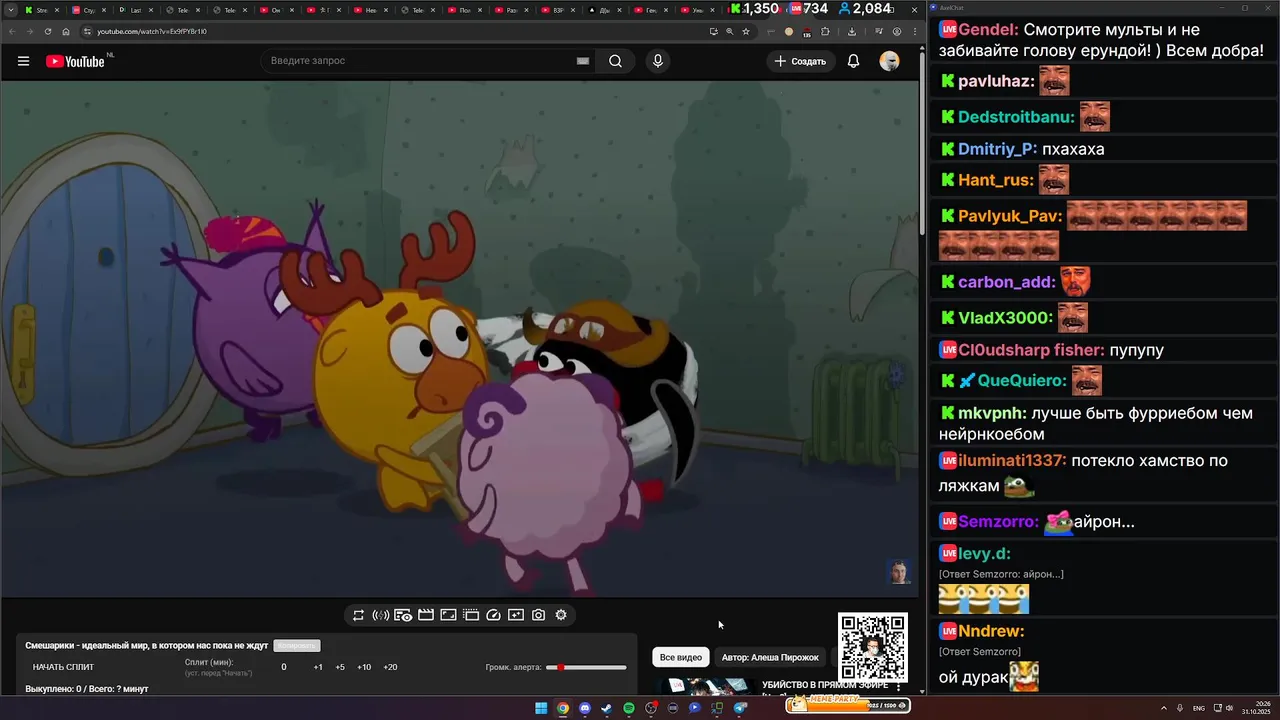Screen dimensions: 1280x720
Task: Start voice search with the microphone icon
Action: click(x=657, y=61)
